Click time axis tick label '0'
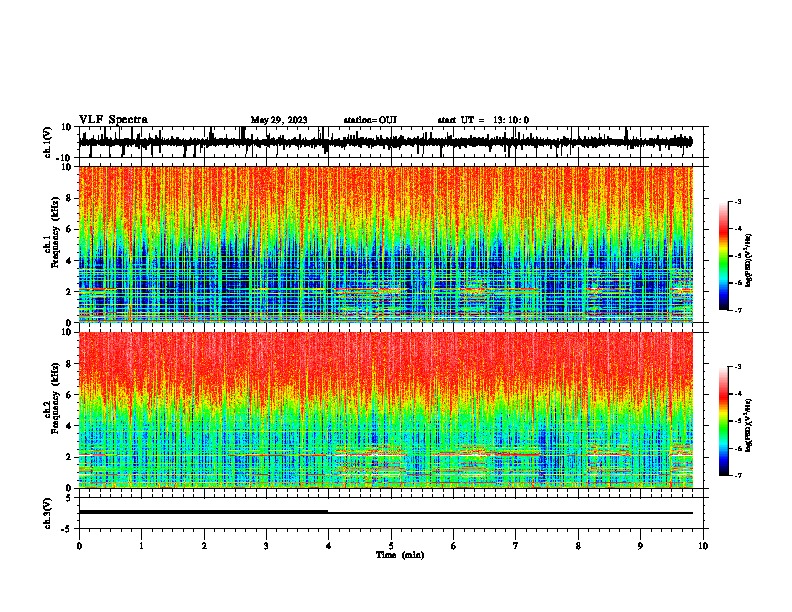Viewport: 792px width, 612px height. 79,546
